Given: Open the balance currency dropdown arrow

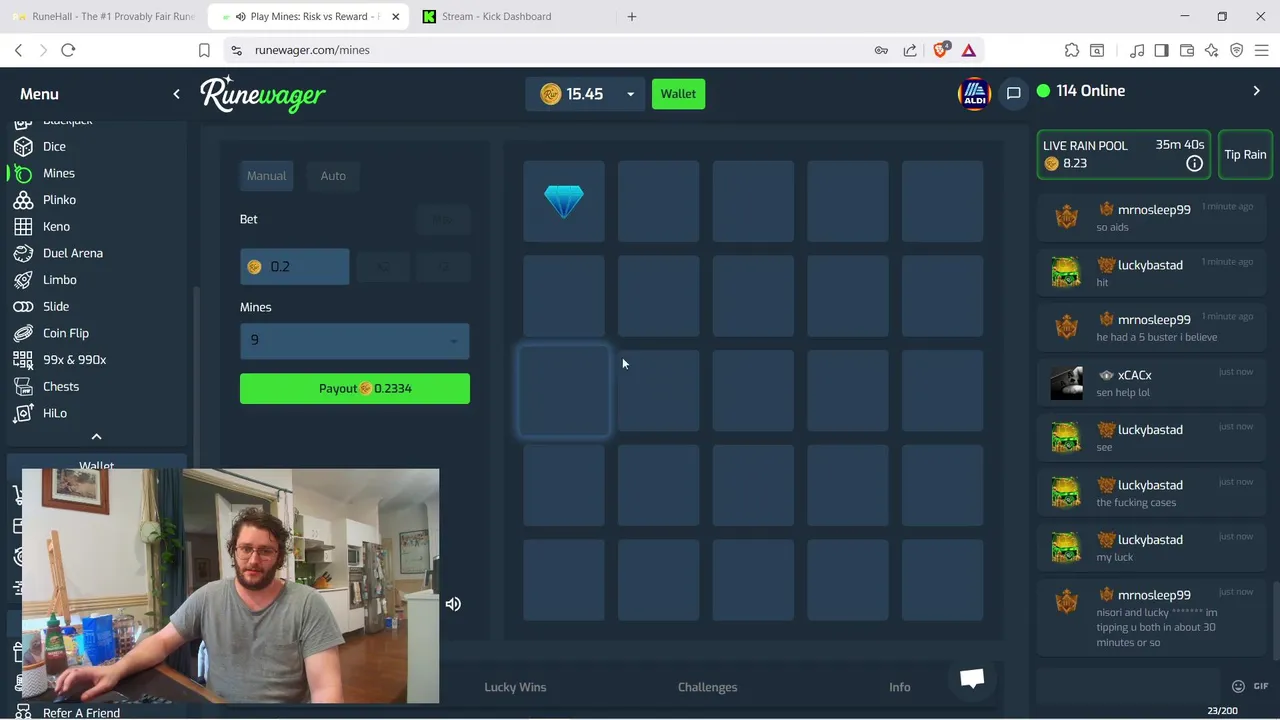Looking at the screenshot, I should tap(630, 94).
